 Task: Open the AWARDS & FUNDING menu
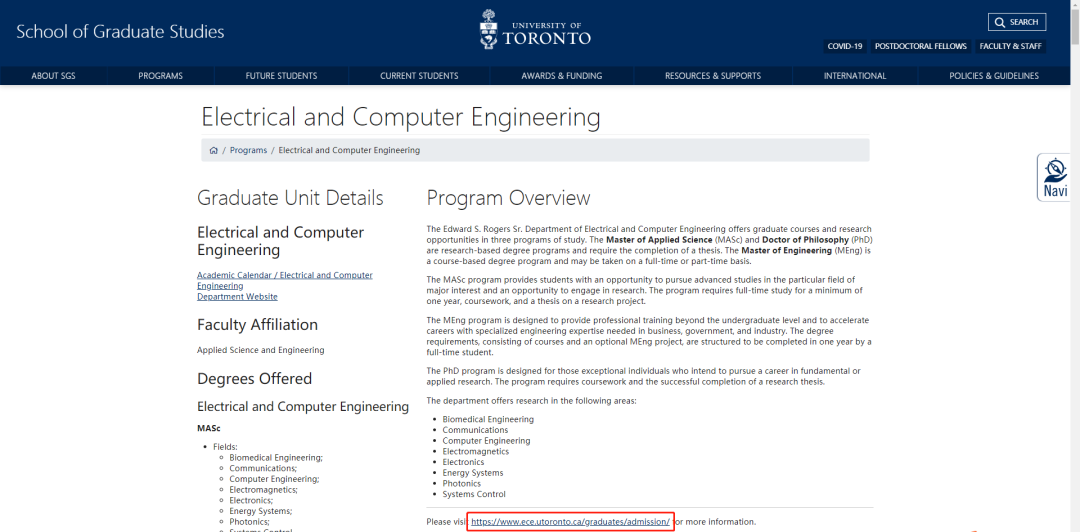pos(561,76)
